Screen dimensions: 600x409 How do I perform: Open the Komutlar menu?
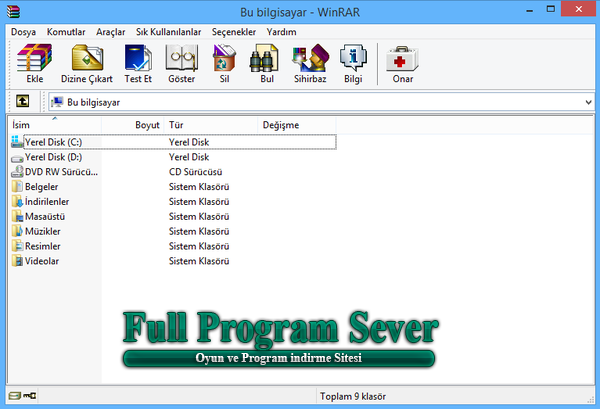click(66, 32)
